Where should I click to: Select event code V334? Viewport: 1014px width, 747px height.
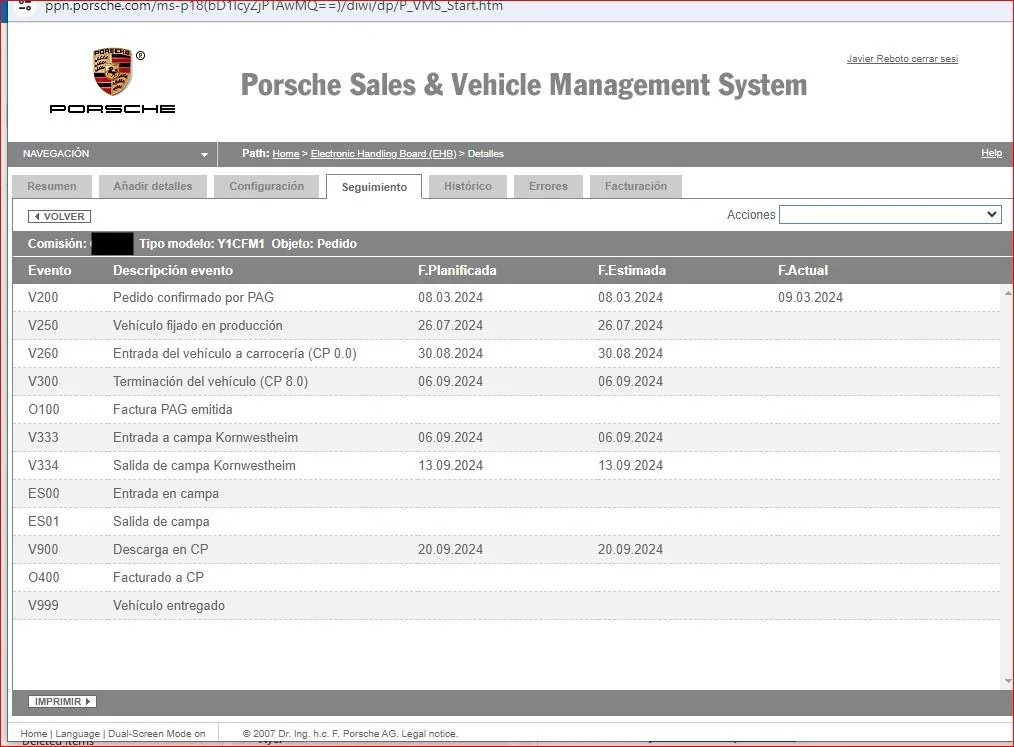click(x=43, y=466)
